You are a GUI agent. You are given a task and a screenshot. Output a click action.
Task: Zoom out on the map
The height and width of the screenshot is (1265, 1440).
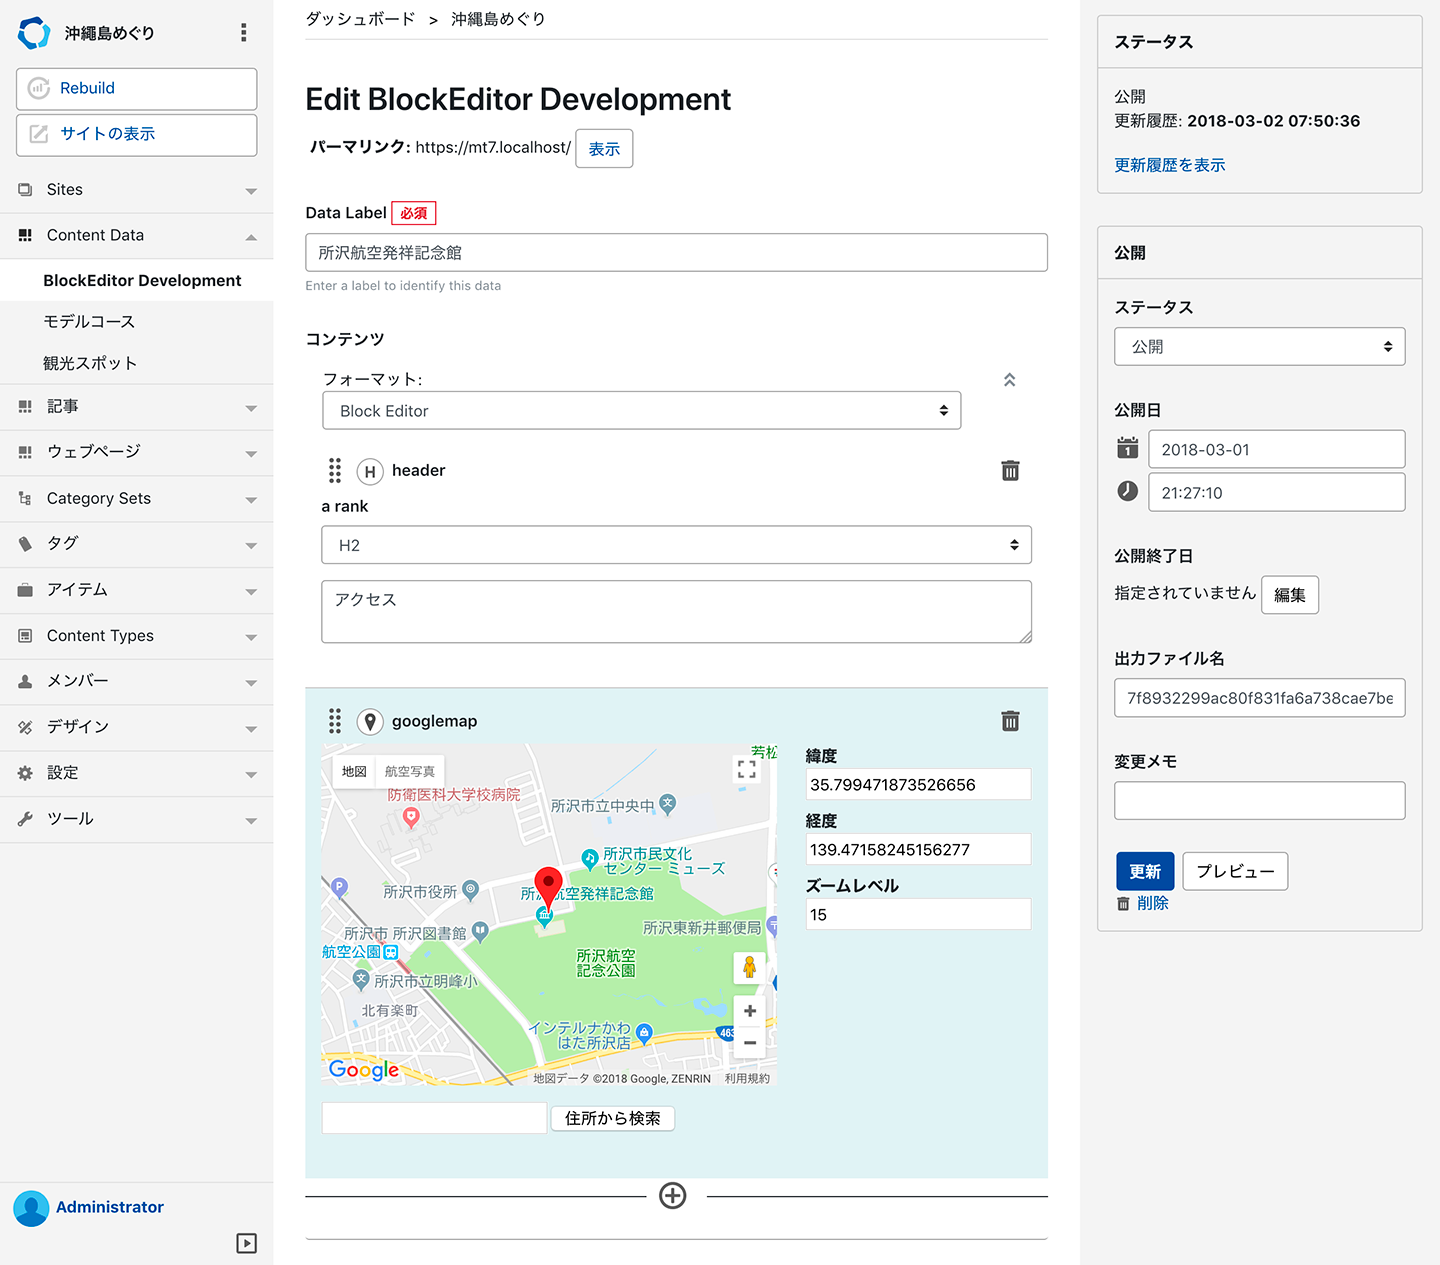(x=750, y=1043)
